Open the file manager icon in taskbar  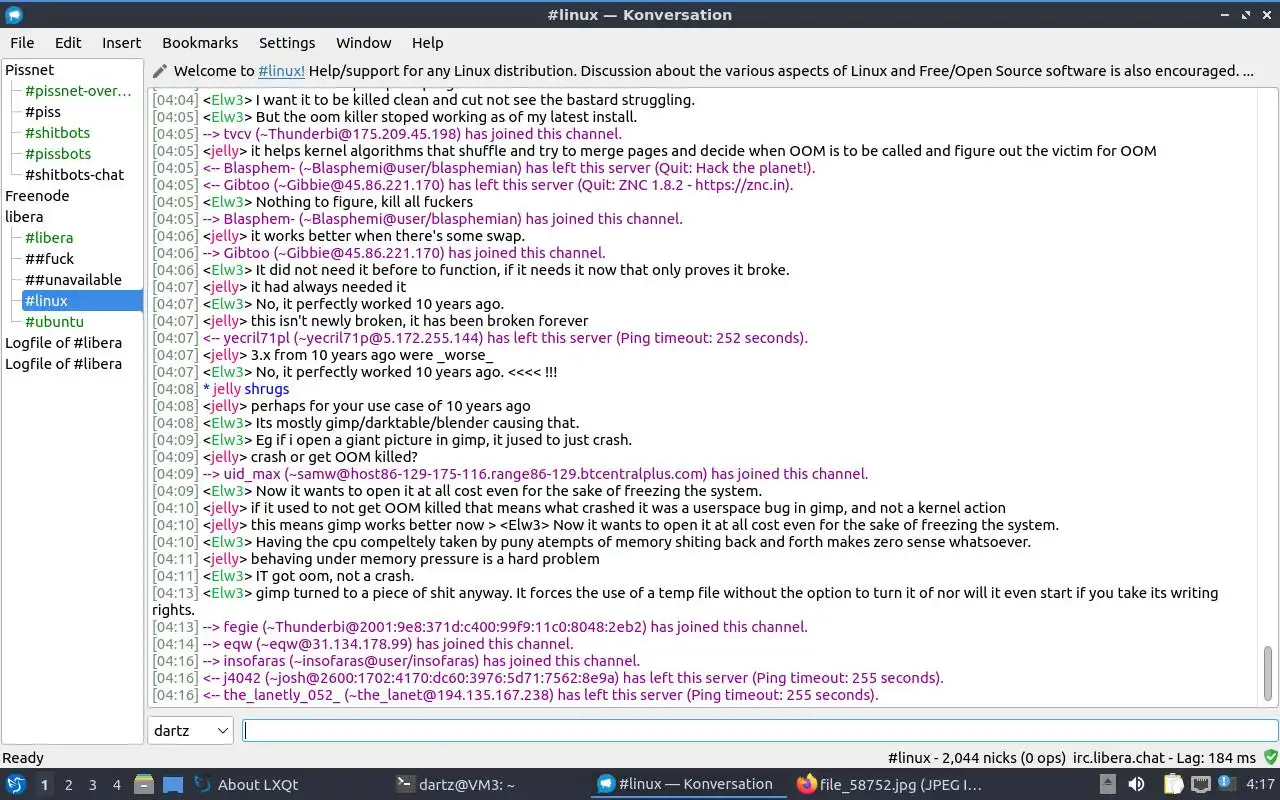144,784
